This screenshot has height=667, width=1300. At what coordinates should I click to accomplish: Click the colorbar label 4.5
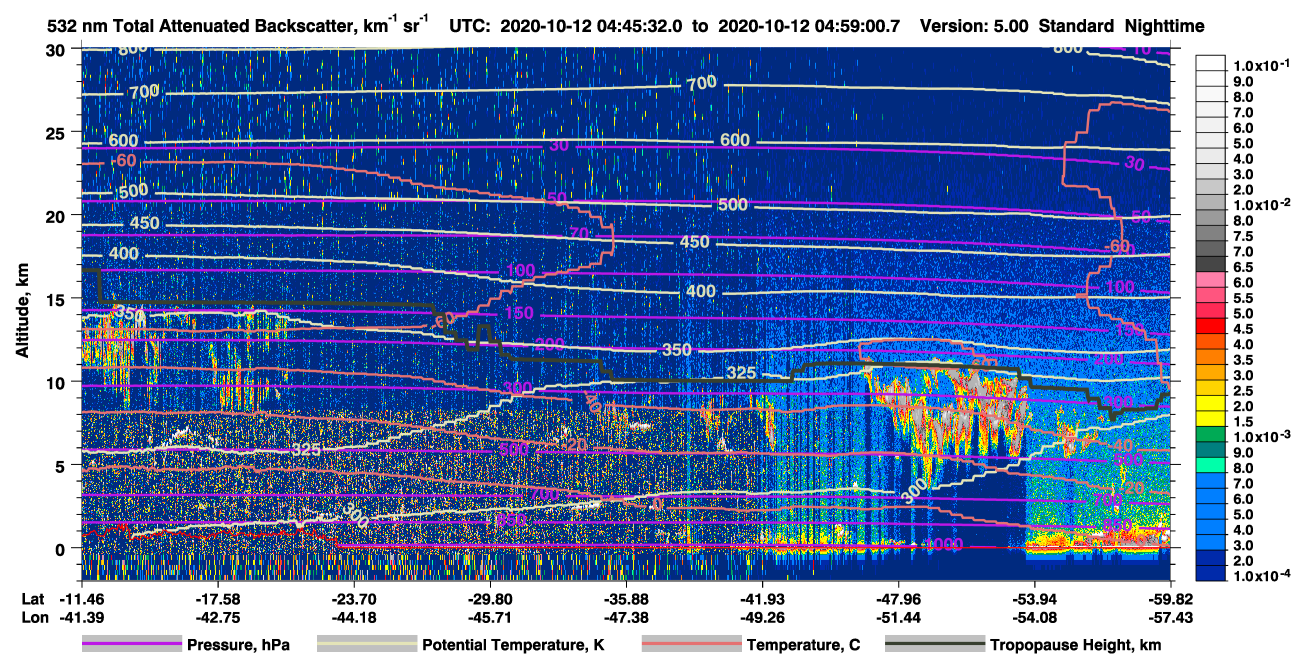[1244, 329]
